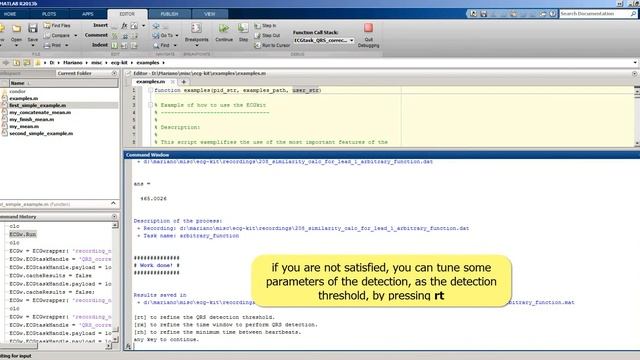
Task: Click the 'Mariano' path segment
Action: point(73,62)
